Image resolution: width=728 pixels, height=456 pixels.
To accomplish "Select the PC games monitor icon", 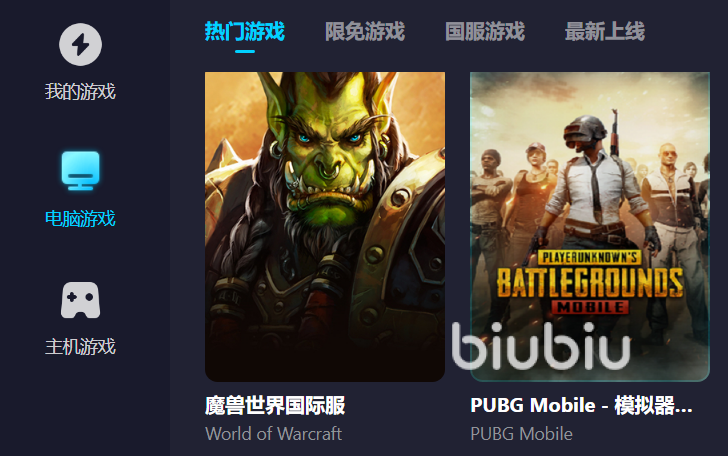I will (x=80, y=171).
